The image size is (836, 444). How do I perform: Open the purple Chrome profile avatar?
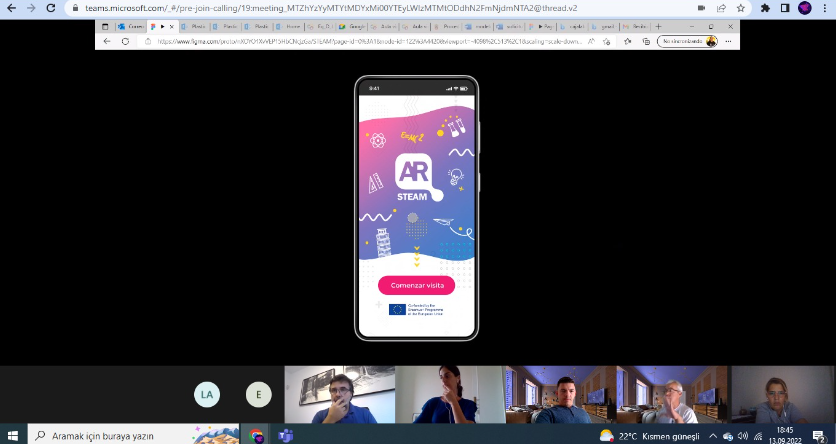[x=804, y=7]
